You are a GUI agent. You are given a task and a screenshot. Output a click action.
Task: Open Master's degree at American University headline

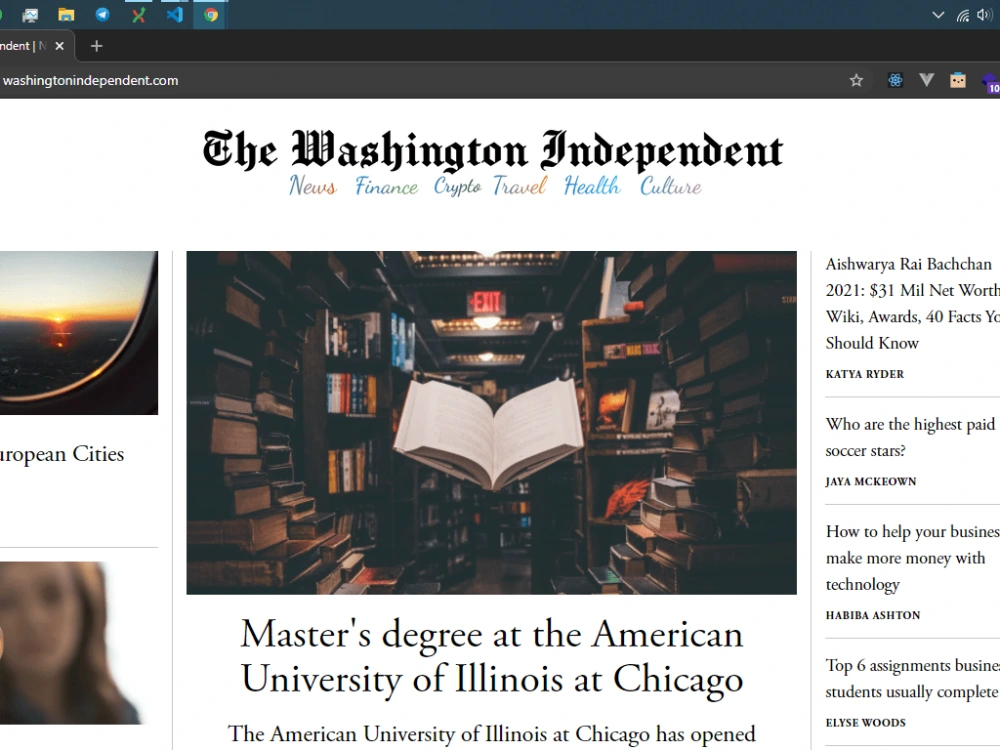(x=492, y=656)
